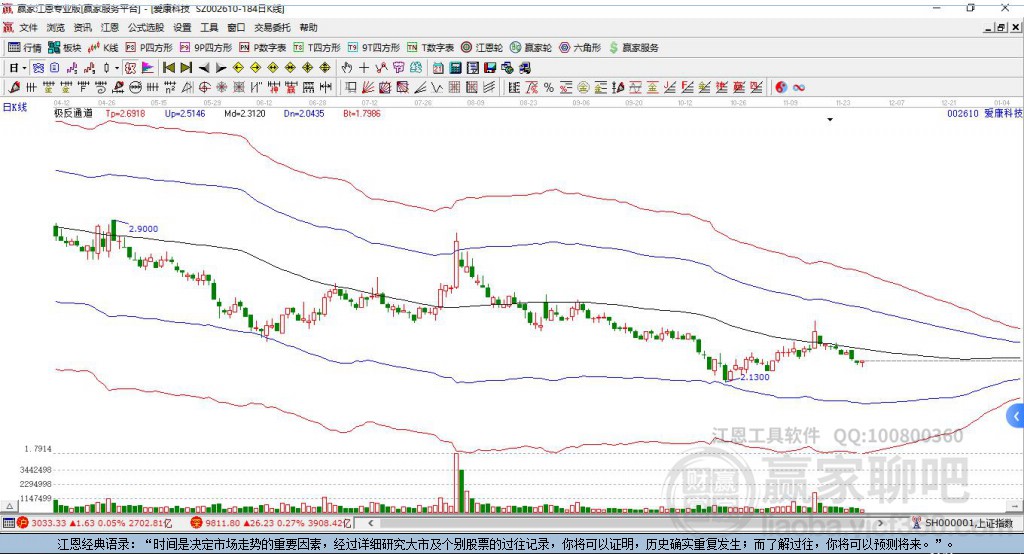Click the save floppy disk icon

pos(490,68)
